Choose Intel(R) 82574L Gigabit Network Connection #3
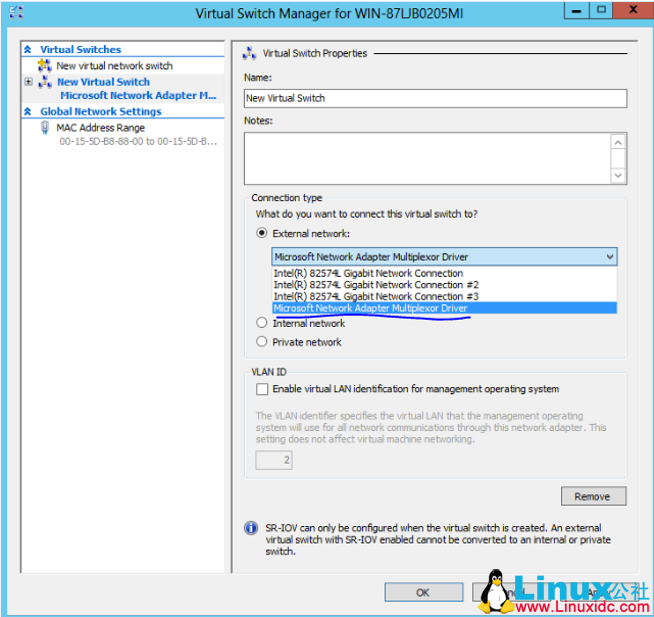 click(x=444, y=297)
